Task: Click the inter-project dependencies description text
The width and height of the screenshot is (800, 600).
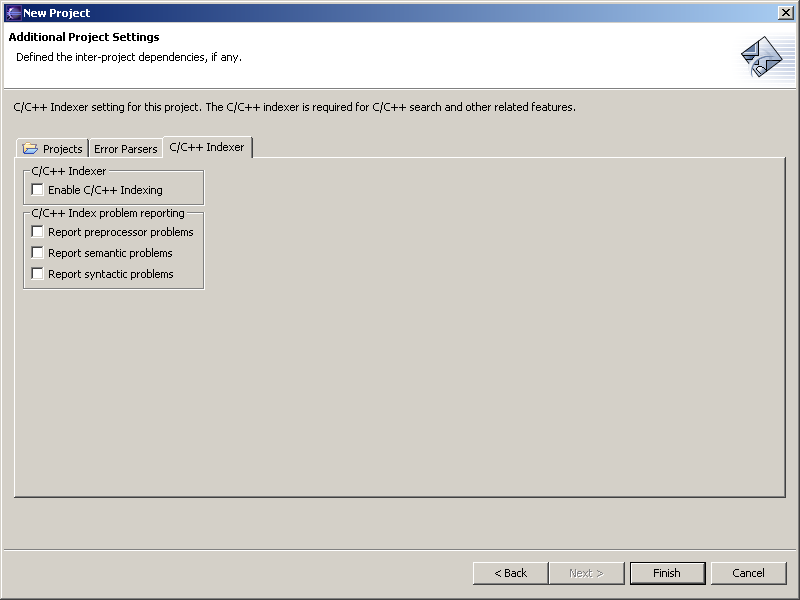Action: (129, 57)
